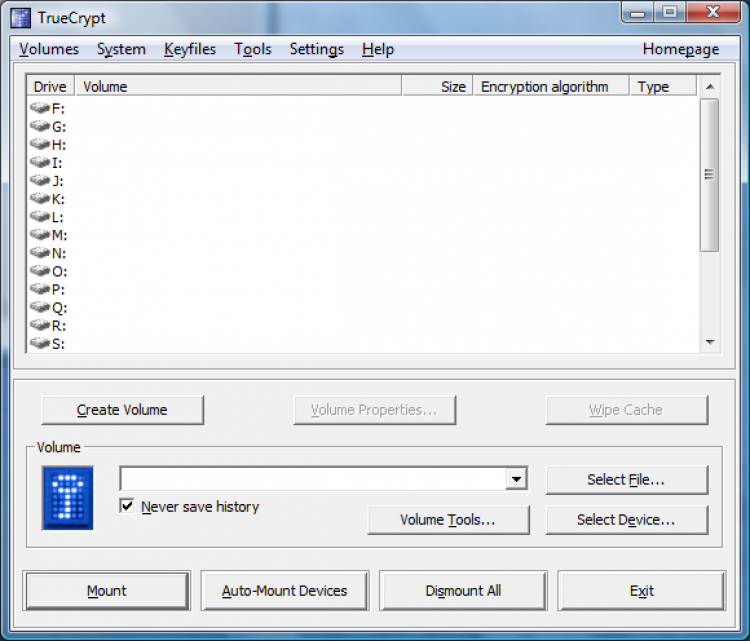Click the drive list scroll up arrow
750x641 pixels.
pyautogui.click(x=710, y=87)
